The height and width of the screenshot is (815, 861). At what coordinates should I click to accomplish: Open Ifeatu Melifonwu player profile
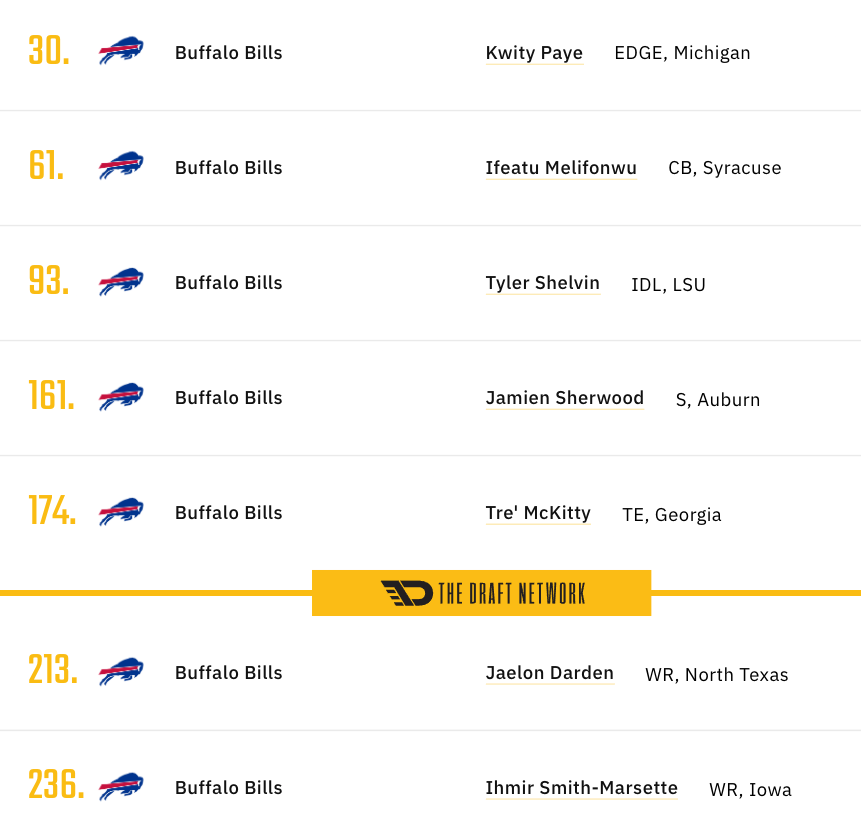[x=561, y=168]
